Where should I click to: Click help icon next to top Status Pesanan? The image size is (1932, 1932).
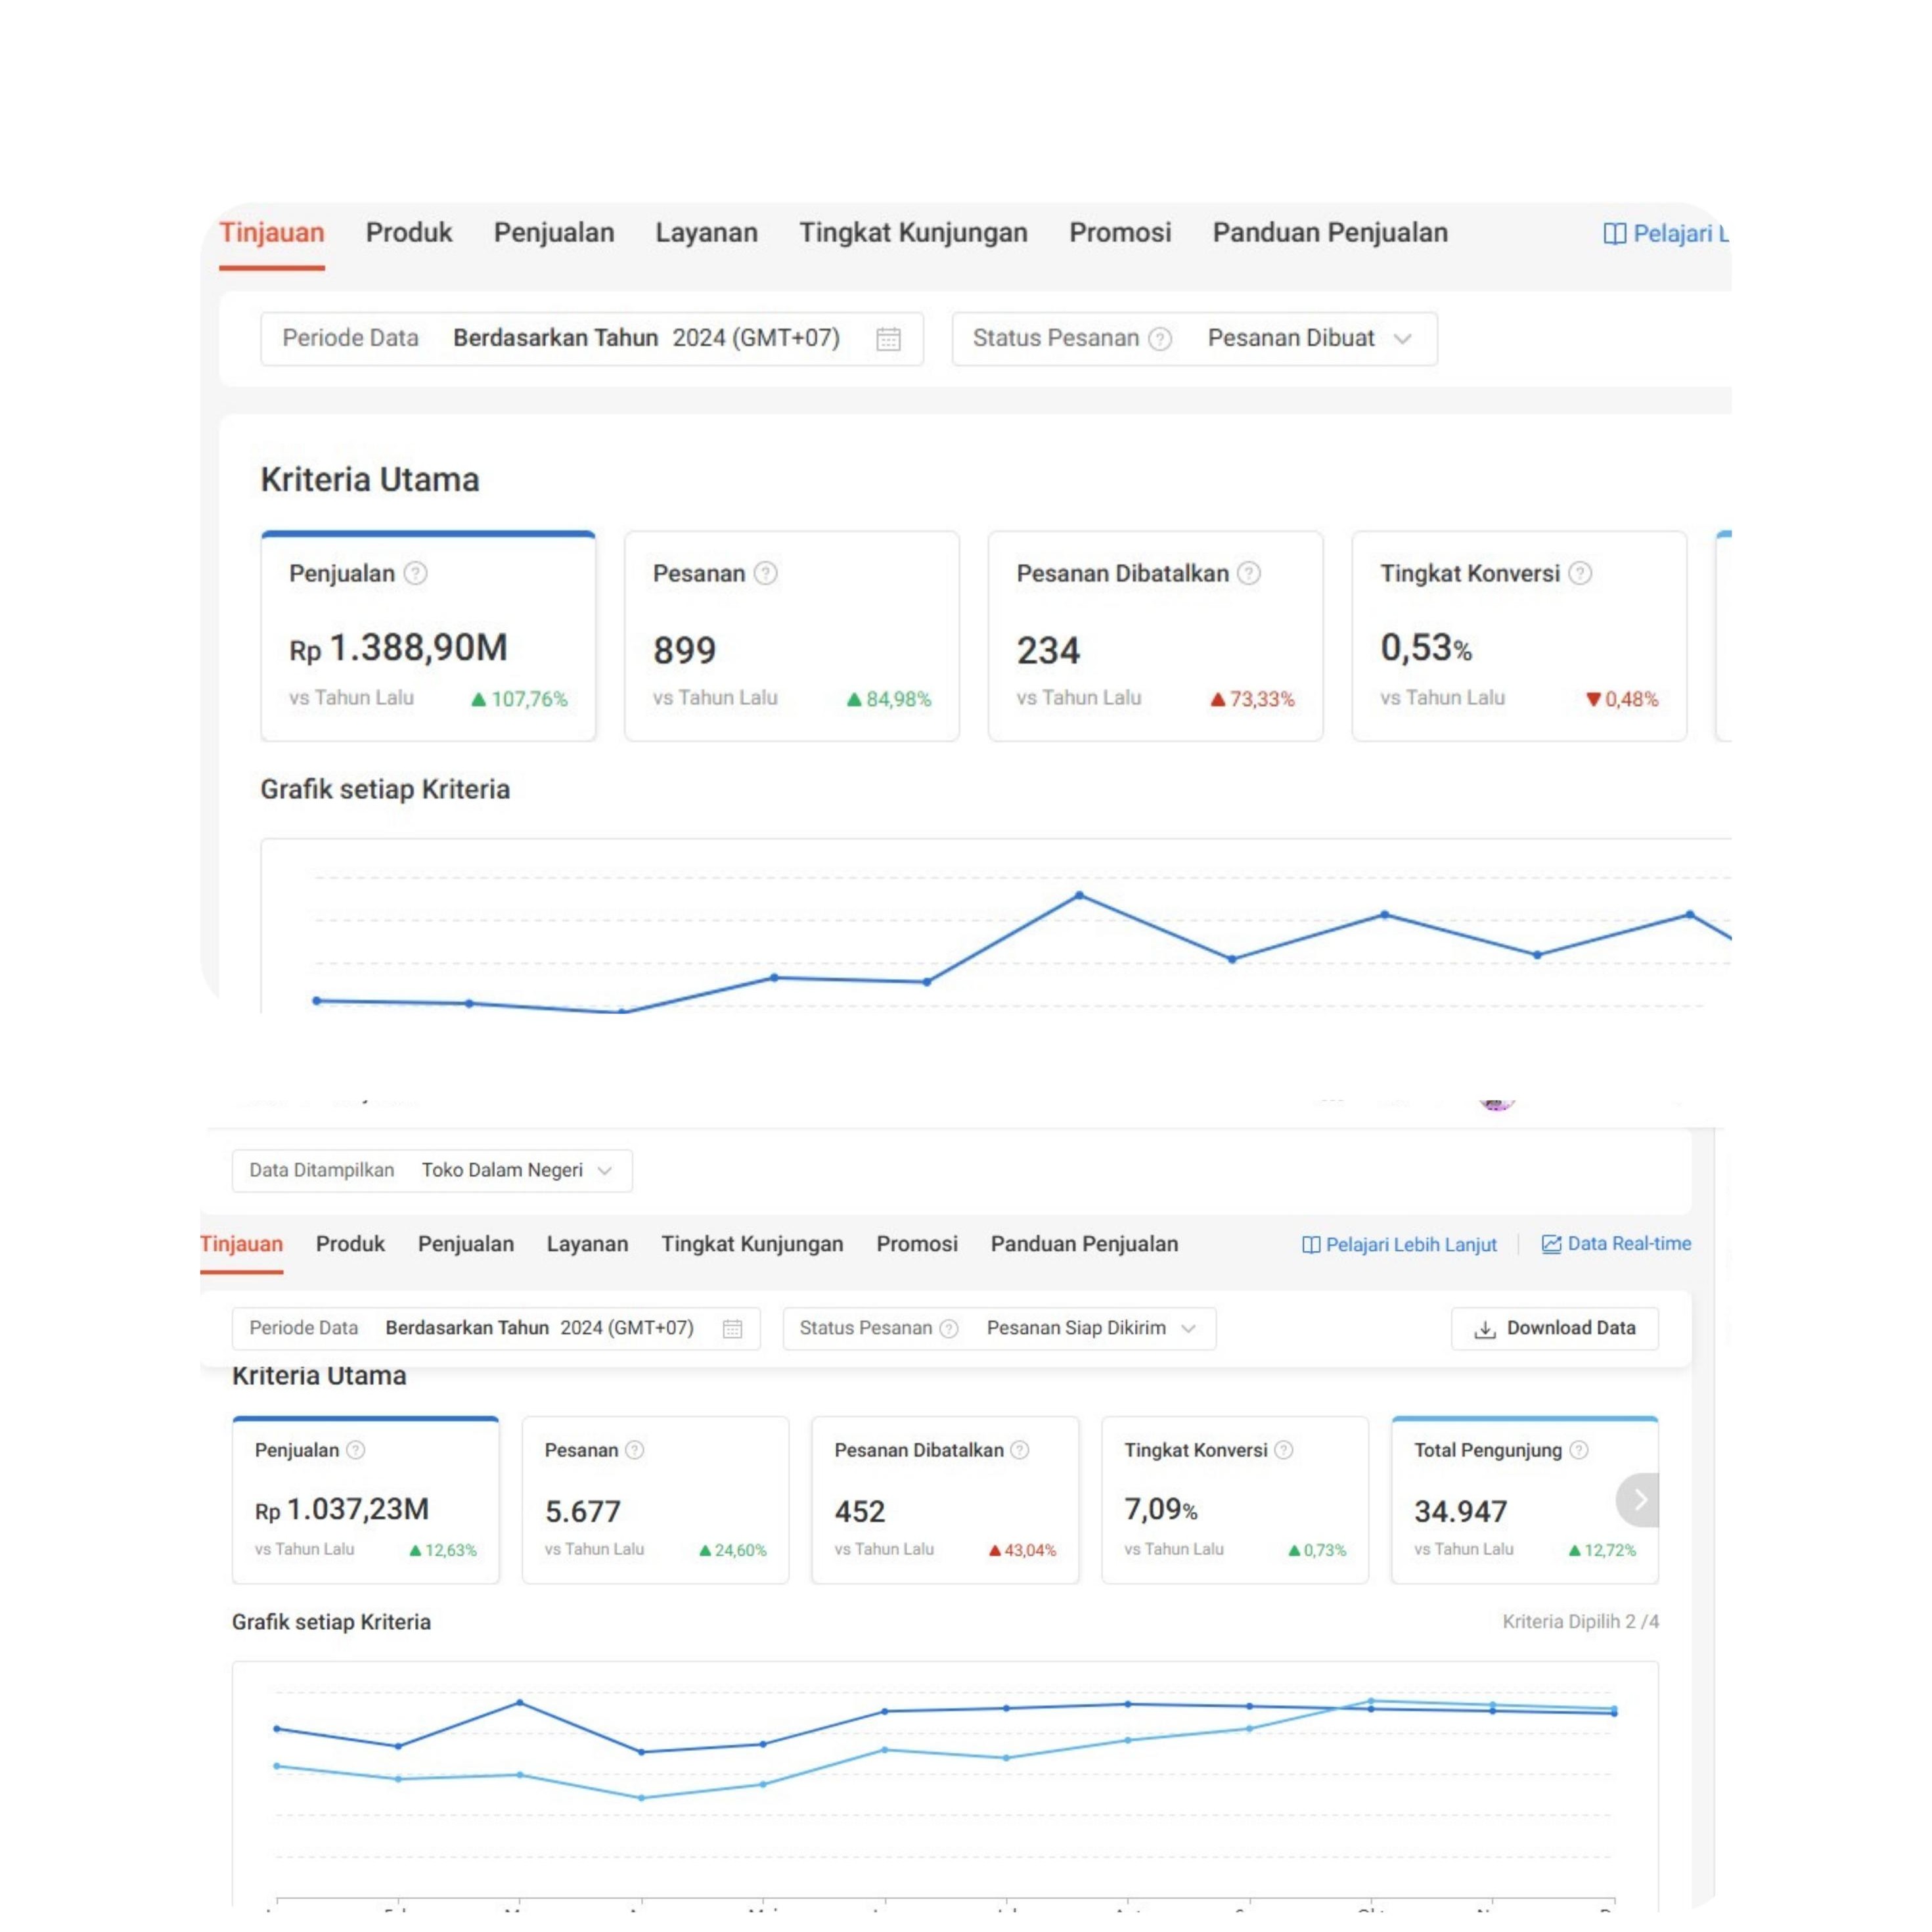click(1159, 339)
